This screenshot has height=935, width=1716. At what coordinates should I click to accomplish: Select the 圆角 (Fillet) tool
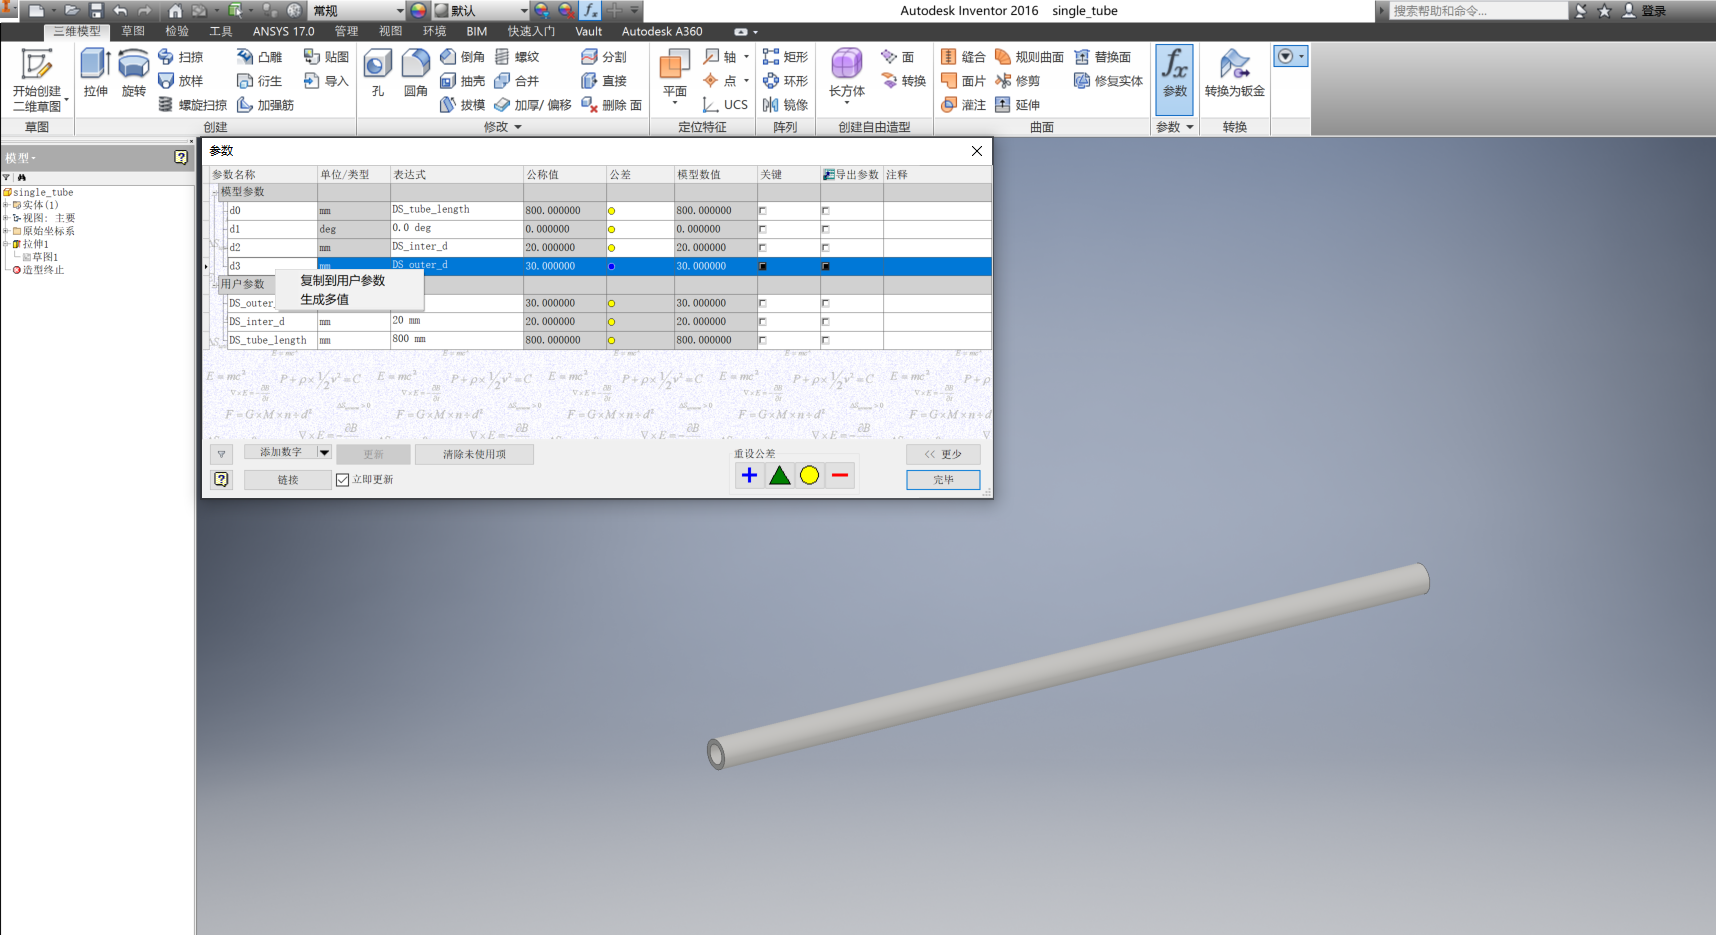pos(415,70)
